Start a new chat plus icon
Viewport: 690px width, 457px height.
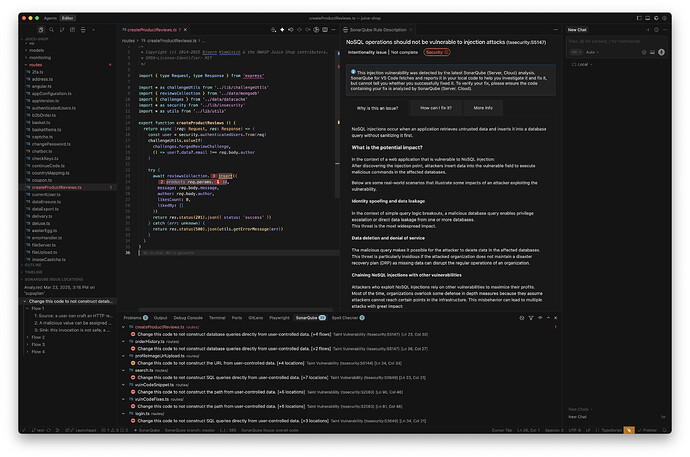pos(648,30)
